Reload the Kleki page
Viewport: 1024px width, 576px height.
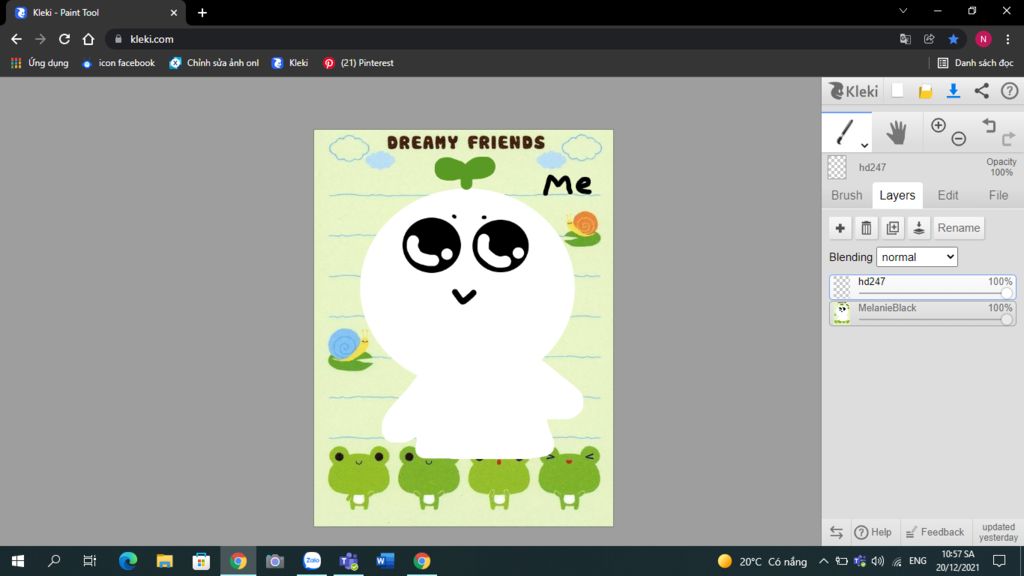pos(64,39)
